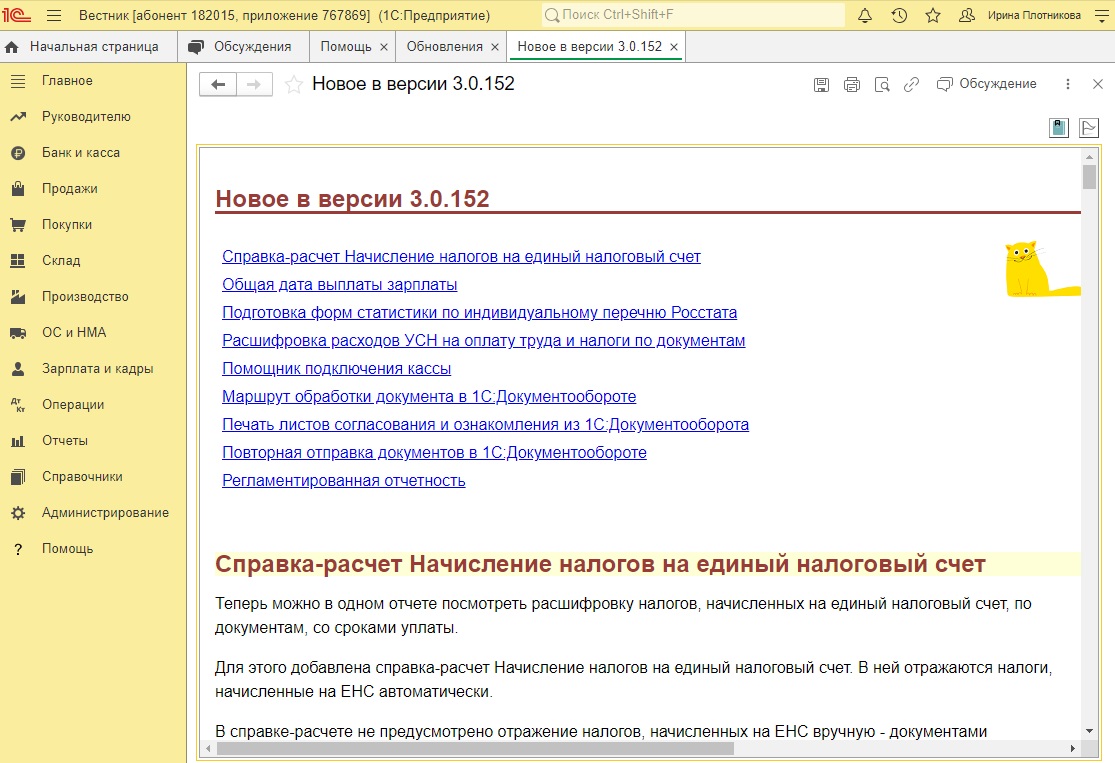
Task: Add page to favorites with star
Action: 293,85
